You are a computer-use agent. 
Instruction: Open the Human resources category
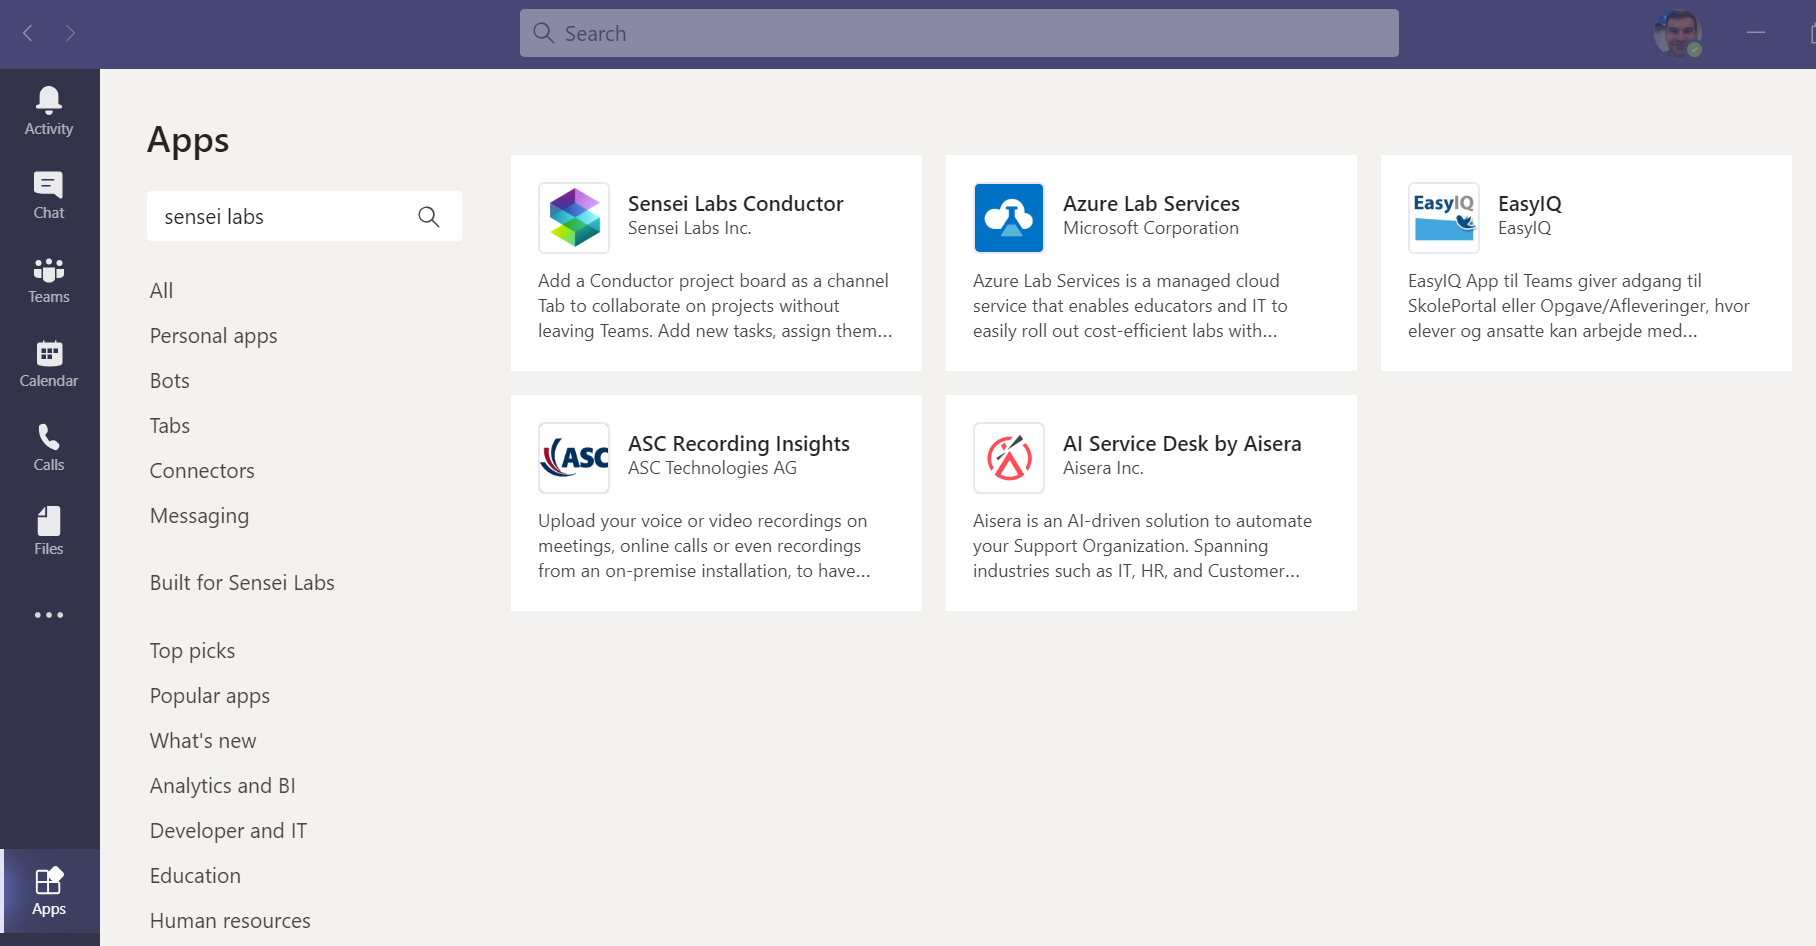pyautogui.click(x=230, y=921)
